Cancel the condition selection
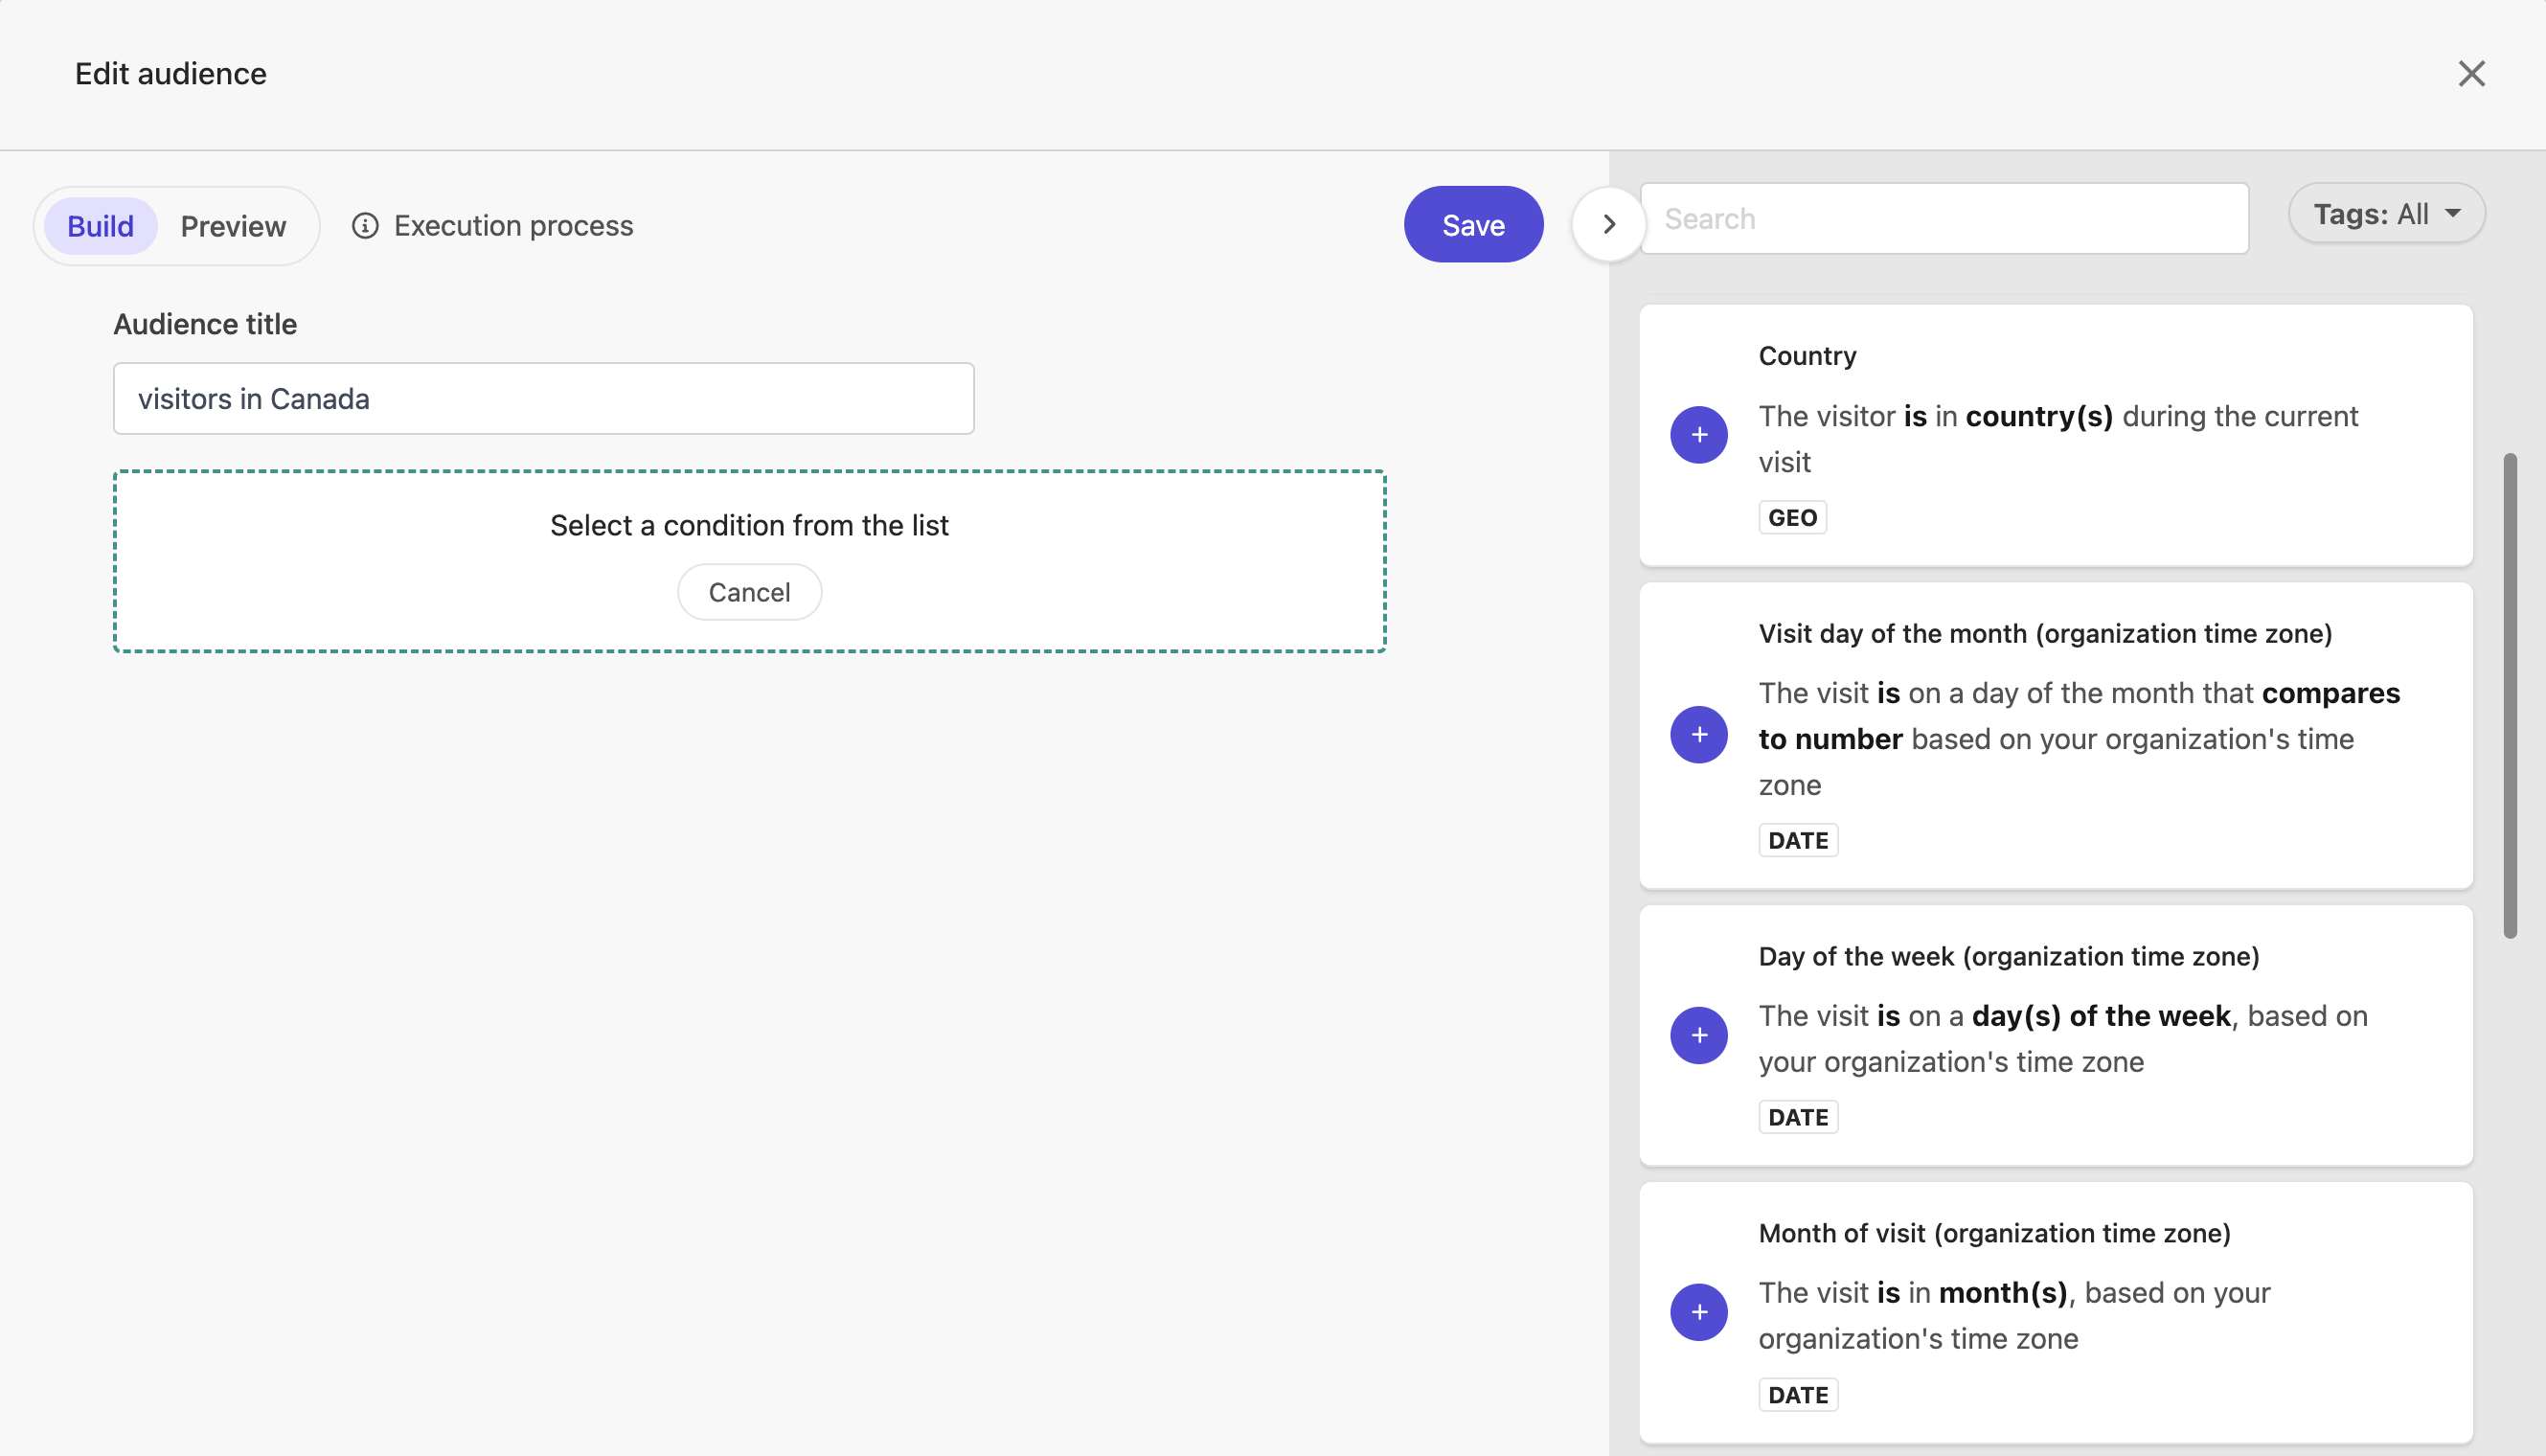 tap(749, 591)
